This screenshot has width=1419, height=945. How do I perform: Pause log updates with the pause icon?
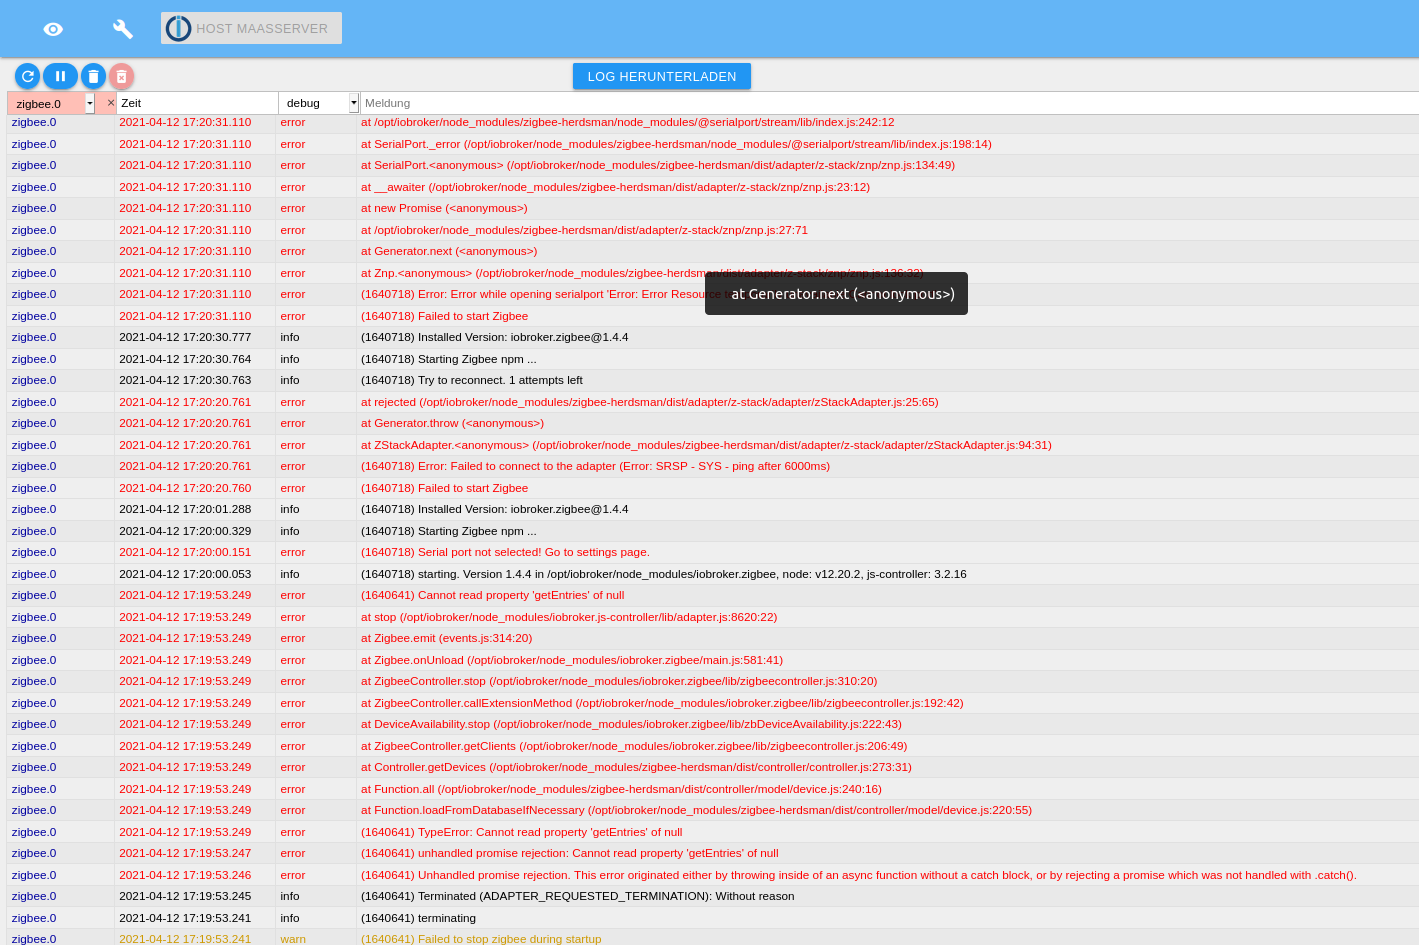60,76
